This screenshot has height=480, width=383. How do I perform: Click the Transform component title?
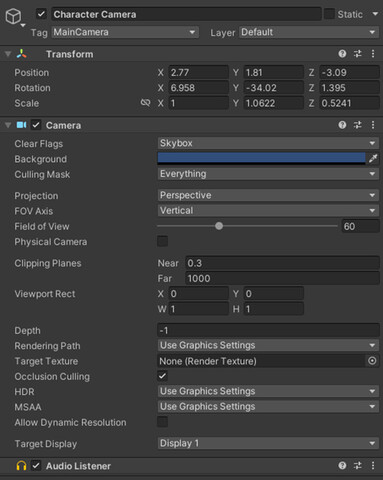click(x=70, y=54)
